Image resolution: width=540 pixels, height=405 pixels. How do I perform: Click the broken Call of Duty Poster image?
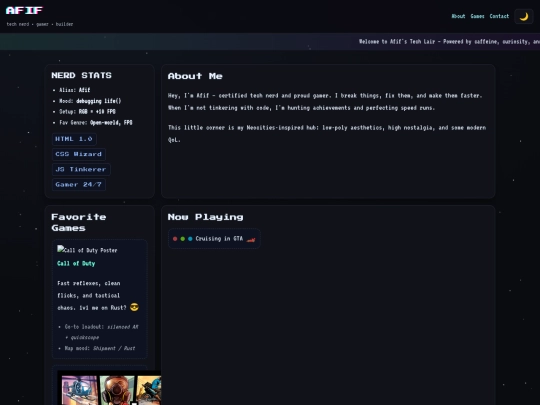point(87,250)
